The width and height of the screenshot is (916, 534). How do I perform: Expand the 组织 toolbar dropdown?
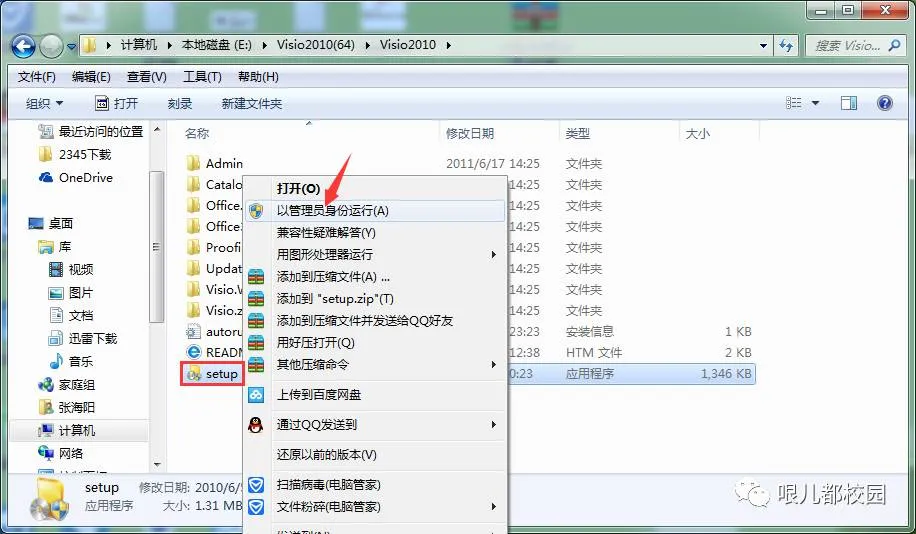click(x=44, y=103)
